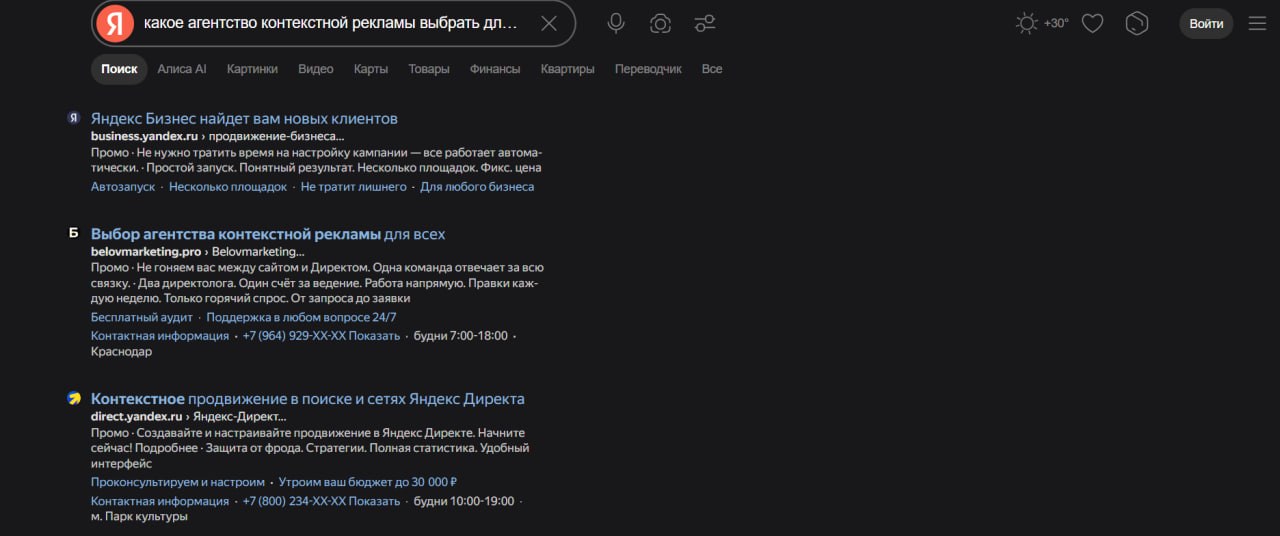Open the Не тратит лишнего sitelink
The height and width of the screenshot is (536, 1280).
coord(354,187)
